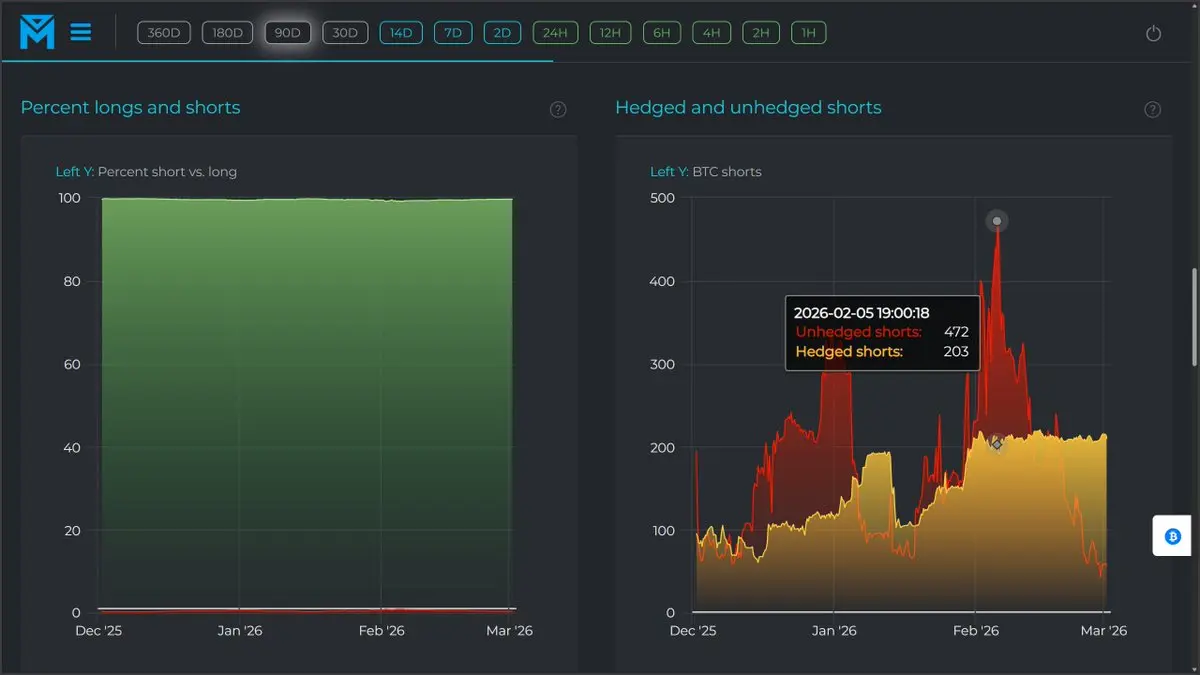The height and width of the screenshot is (675, 1200).
Task: Switch to the 30D time range
Action: pos(345,33)
